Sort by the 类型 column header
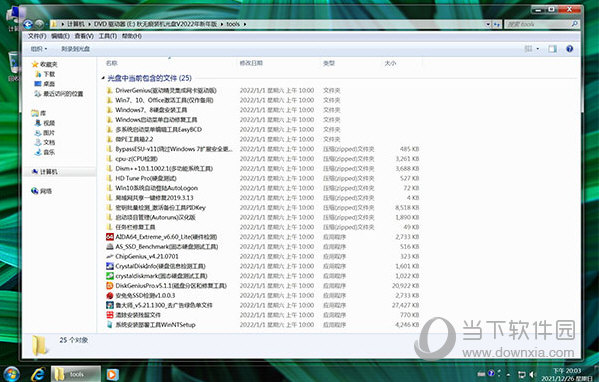The image size is (599, 382). pyautogui.click(x=329, y=63)
